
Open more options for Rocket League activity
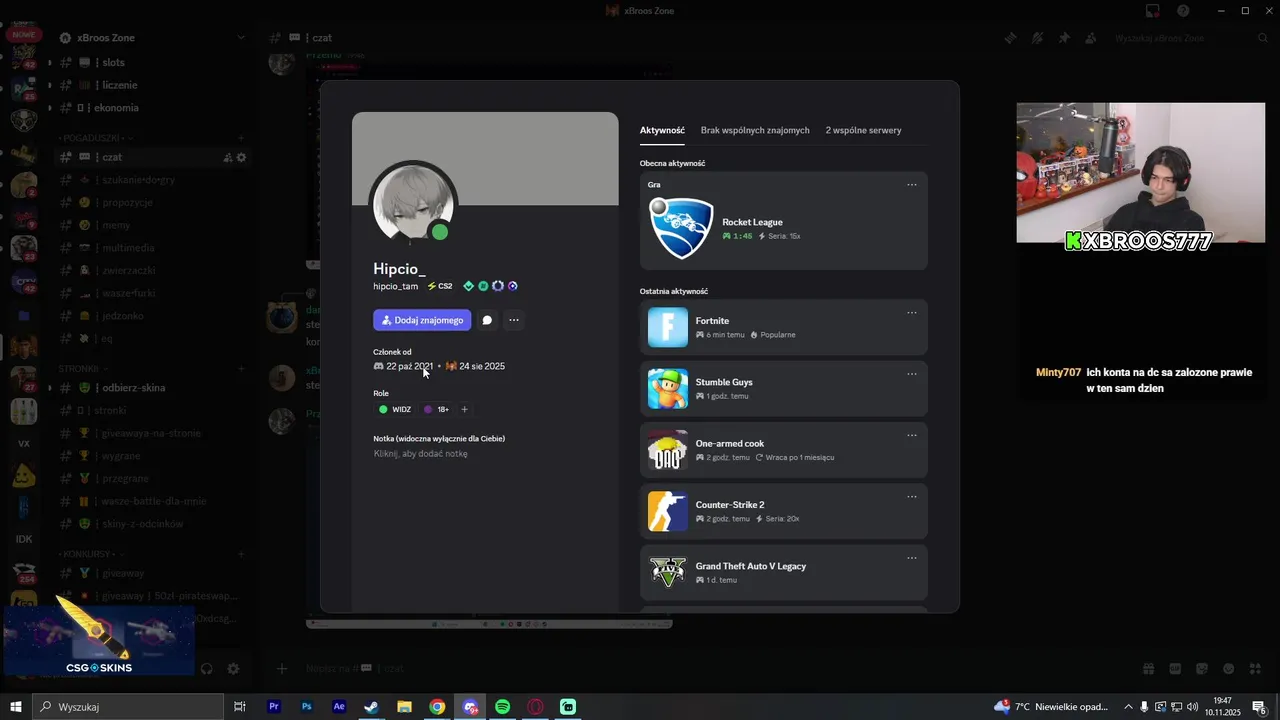click(x=912, y=185)
